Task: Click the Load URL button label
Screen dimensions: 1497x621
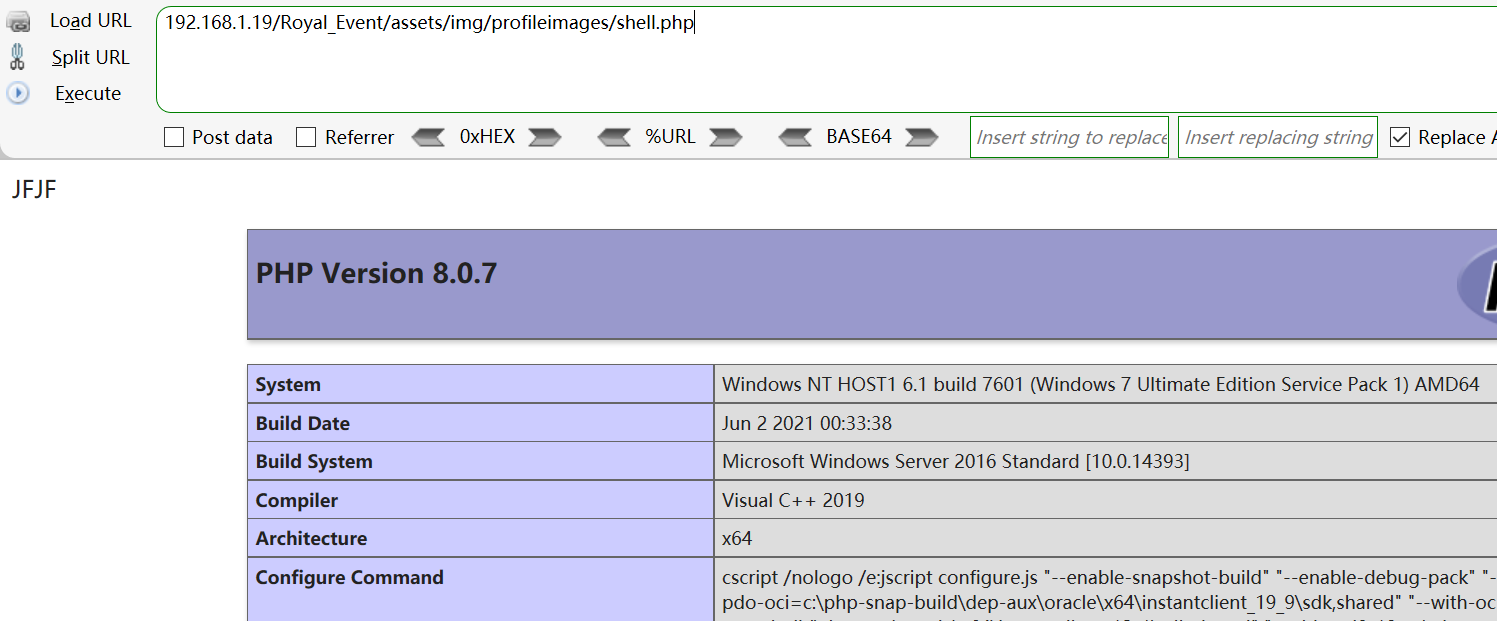Action: (x=90, y=21)
